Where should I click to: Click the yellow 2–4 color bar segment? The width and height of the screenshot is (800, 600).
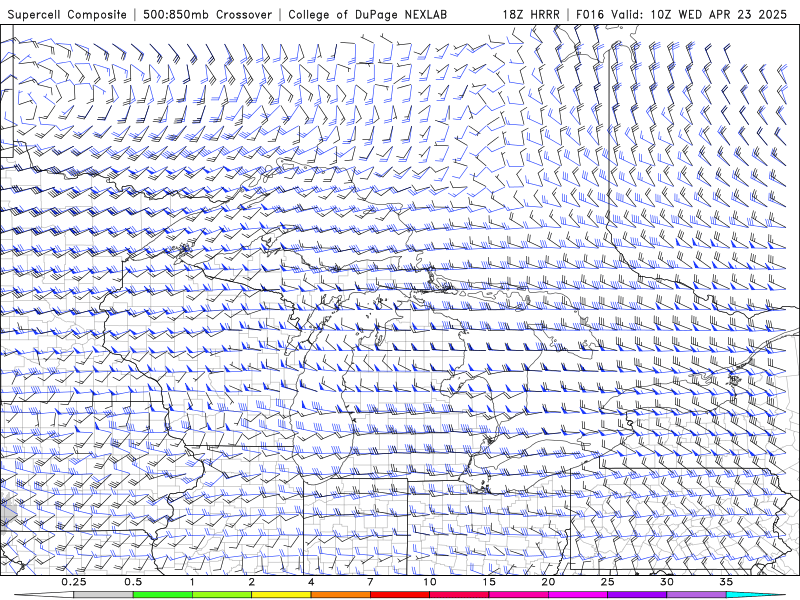(x=281, y=595)
